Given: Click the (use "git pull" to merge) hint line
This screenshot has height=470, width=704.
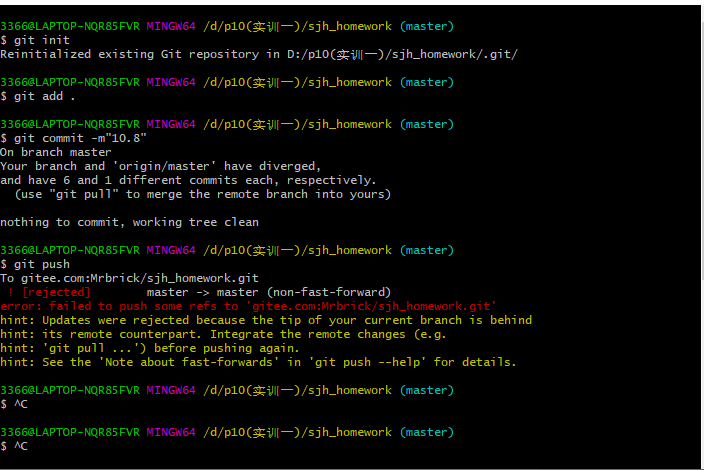Looking at the screenshot, I should pos(202,194).
